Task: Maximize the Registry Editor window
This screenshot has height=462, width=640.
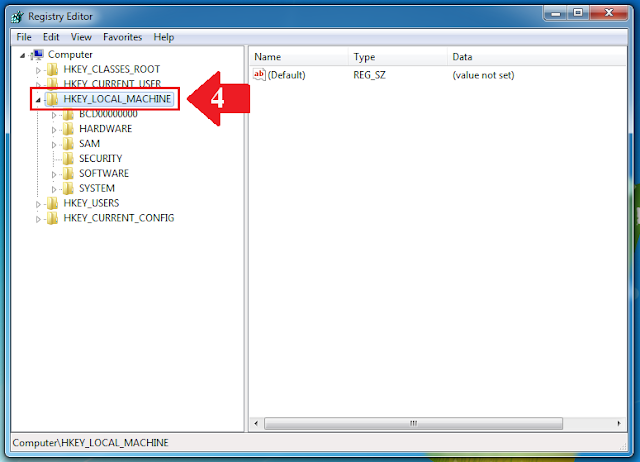Action: click(x=578, y=13)
